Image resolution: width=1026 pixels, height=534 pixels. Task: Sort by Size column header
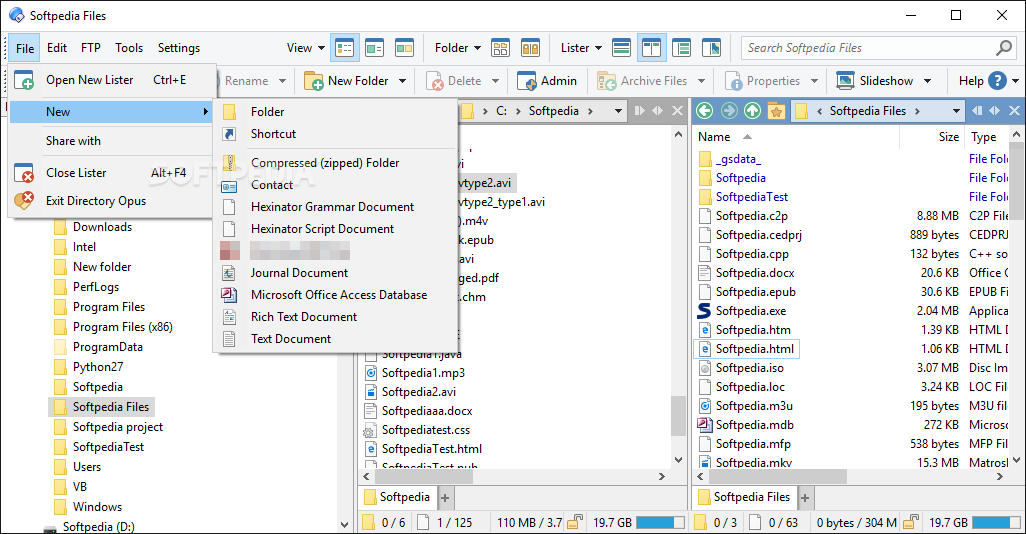(x=949, y=137)
